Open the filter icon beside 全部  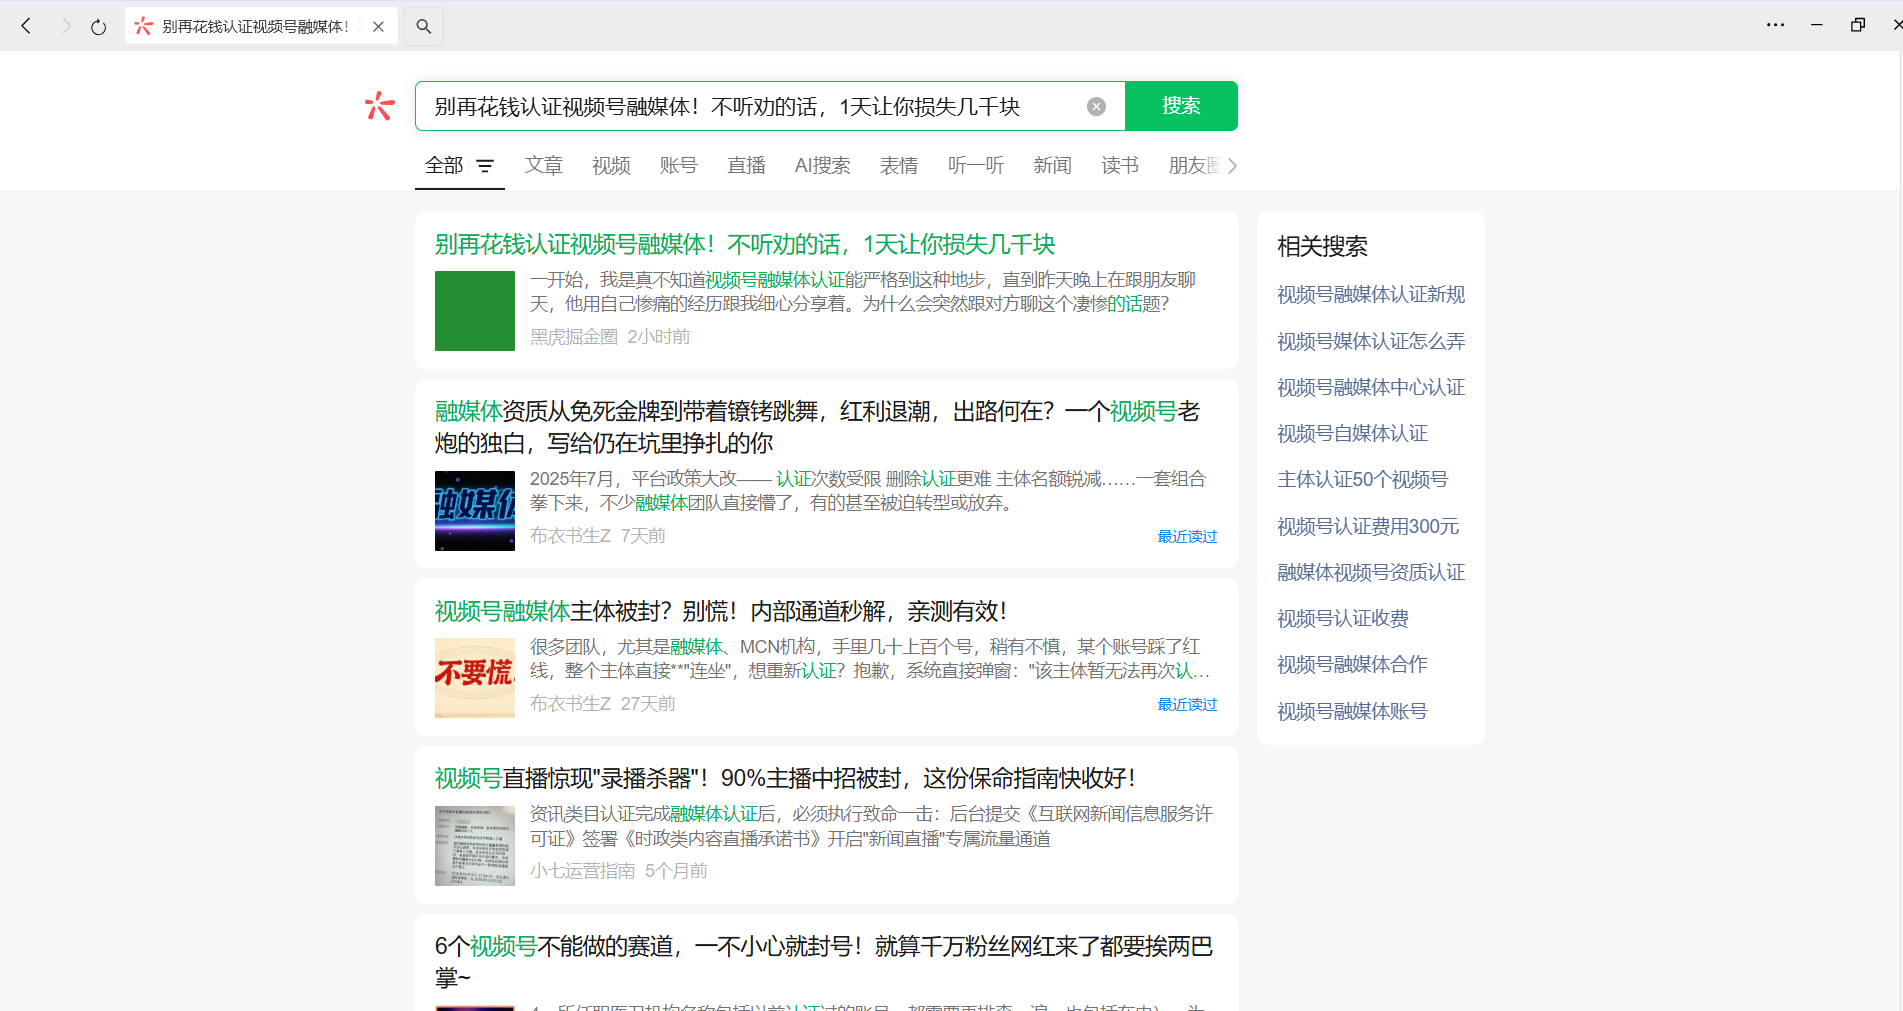(x=485, y=166)
